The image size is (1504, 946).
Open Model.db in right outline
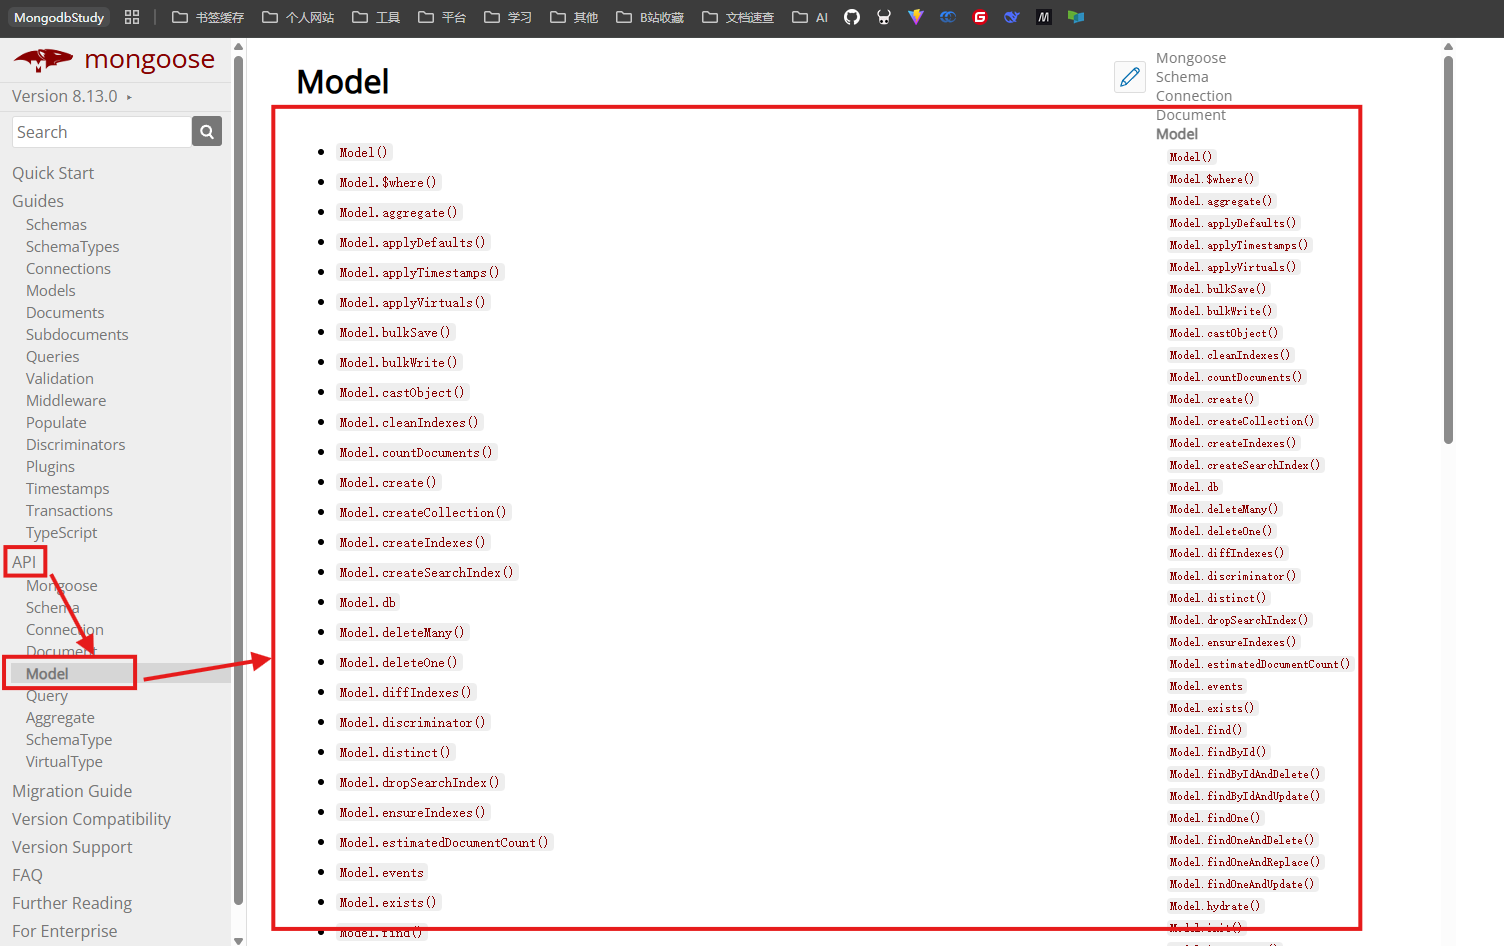click(1194, 487)
